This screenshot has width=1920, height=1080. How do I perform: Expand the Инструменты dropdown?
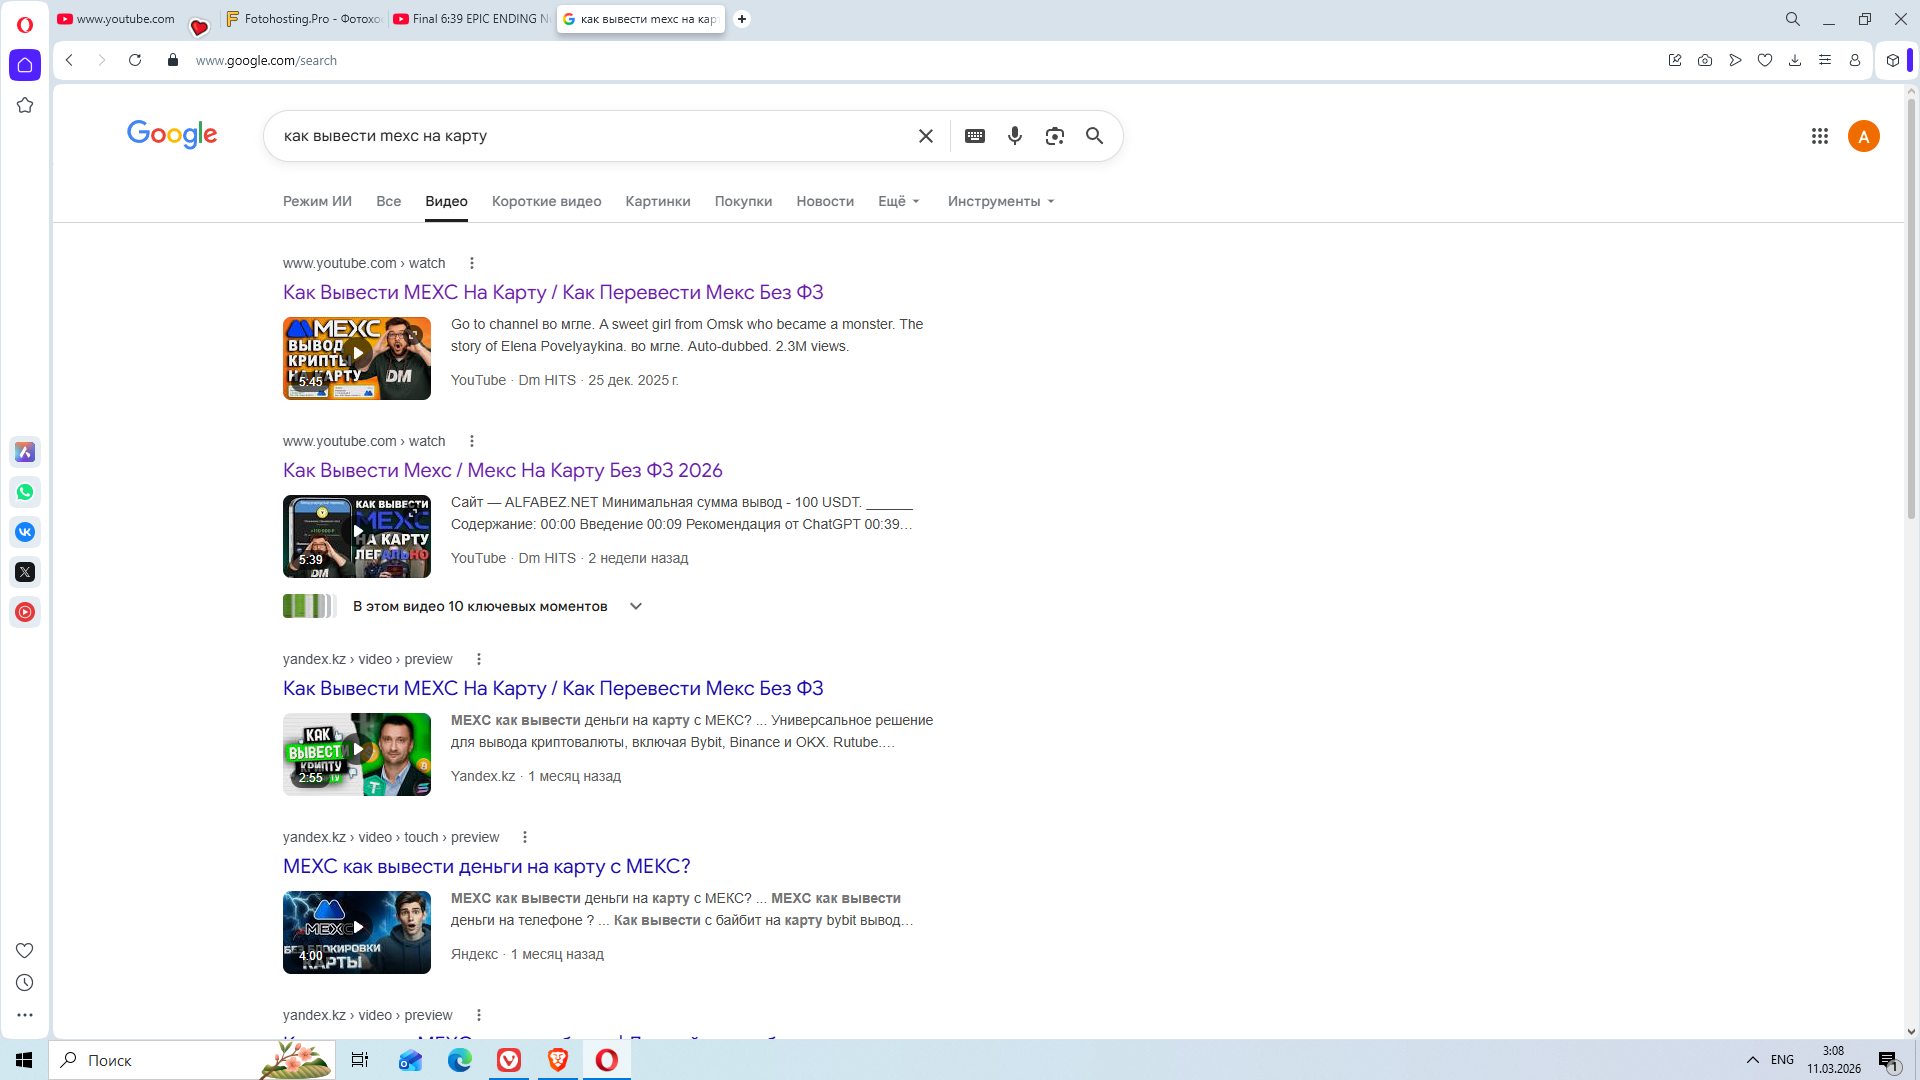coord(1000,201)
